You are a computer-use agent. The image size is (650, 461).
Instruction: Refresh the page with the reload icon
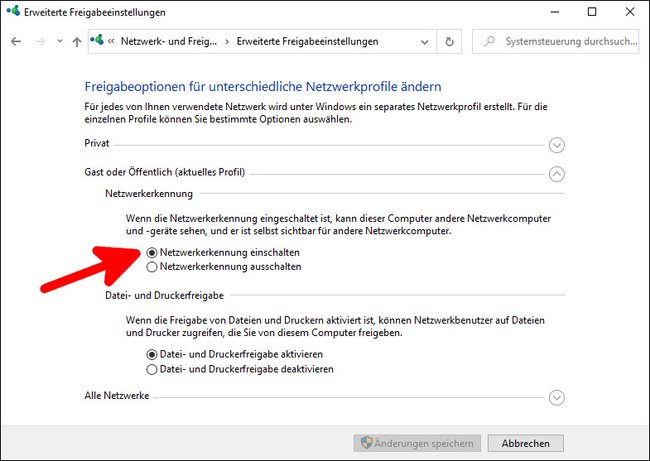(449, 41)
